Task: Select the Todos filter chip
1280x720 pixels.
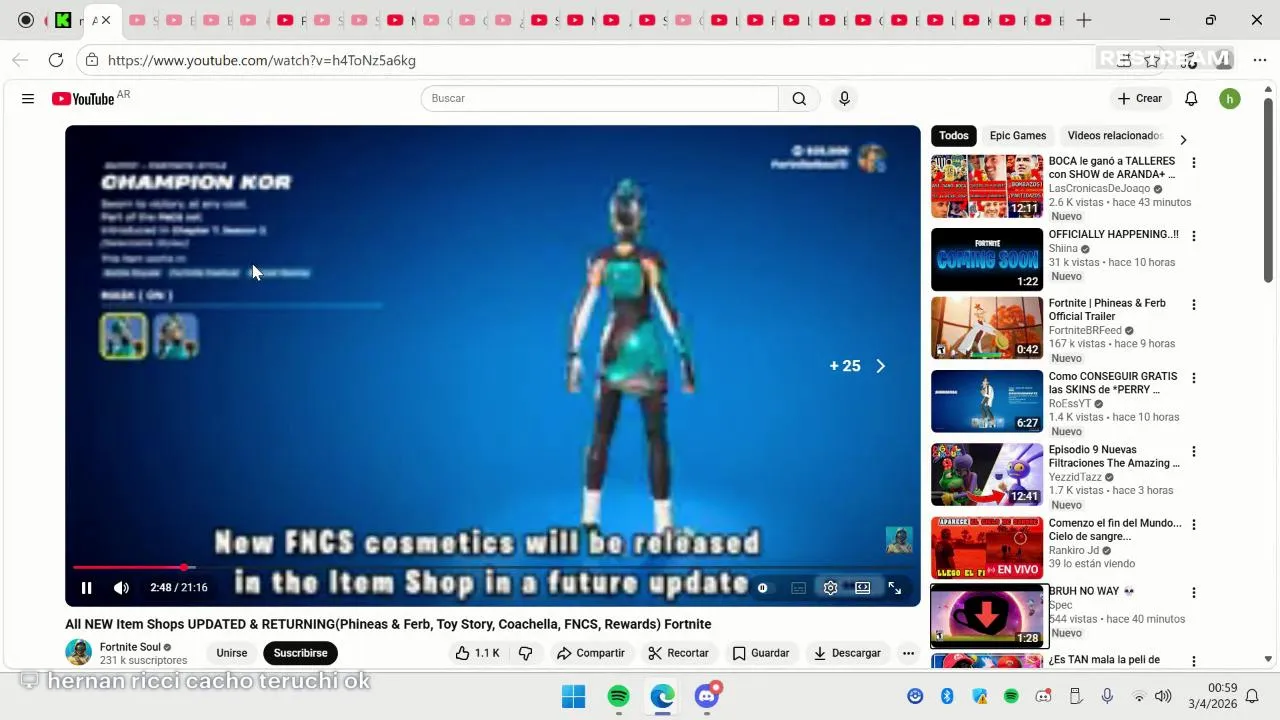Action: coord(954,136)
